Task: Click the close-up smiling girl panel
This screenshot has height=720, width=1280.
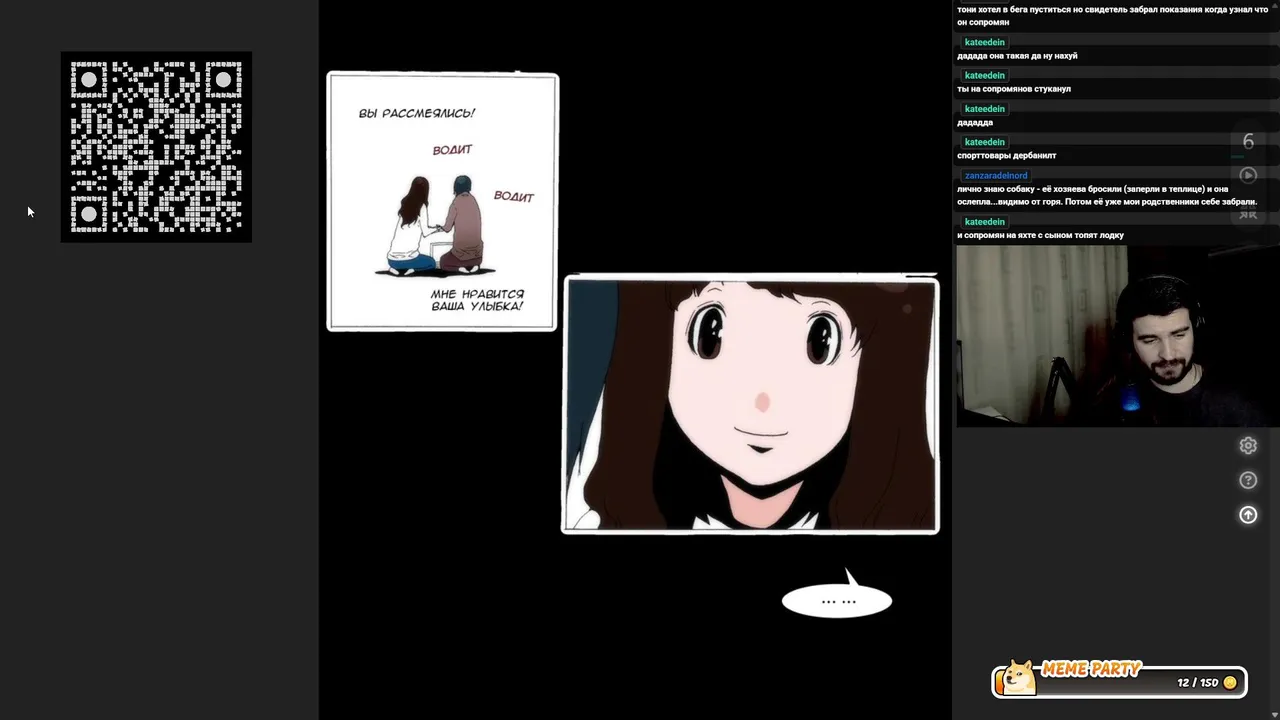Action: 751,404
